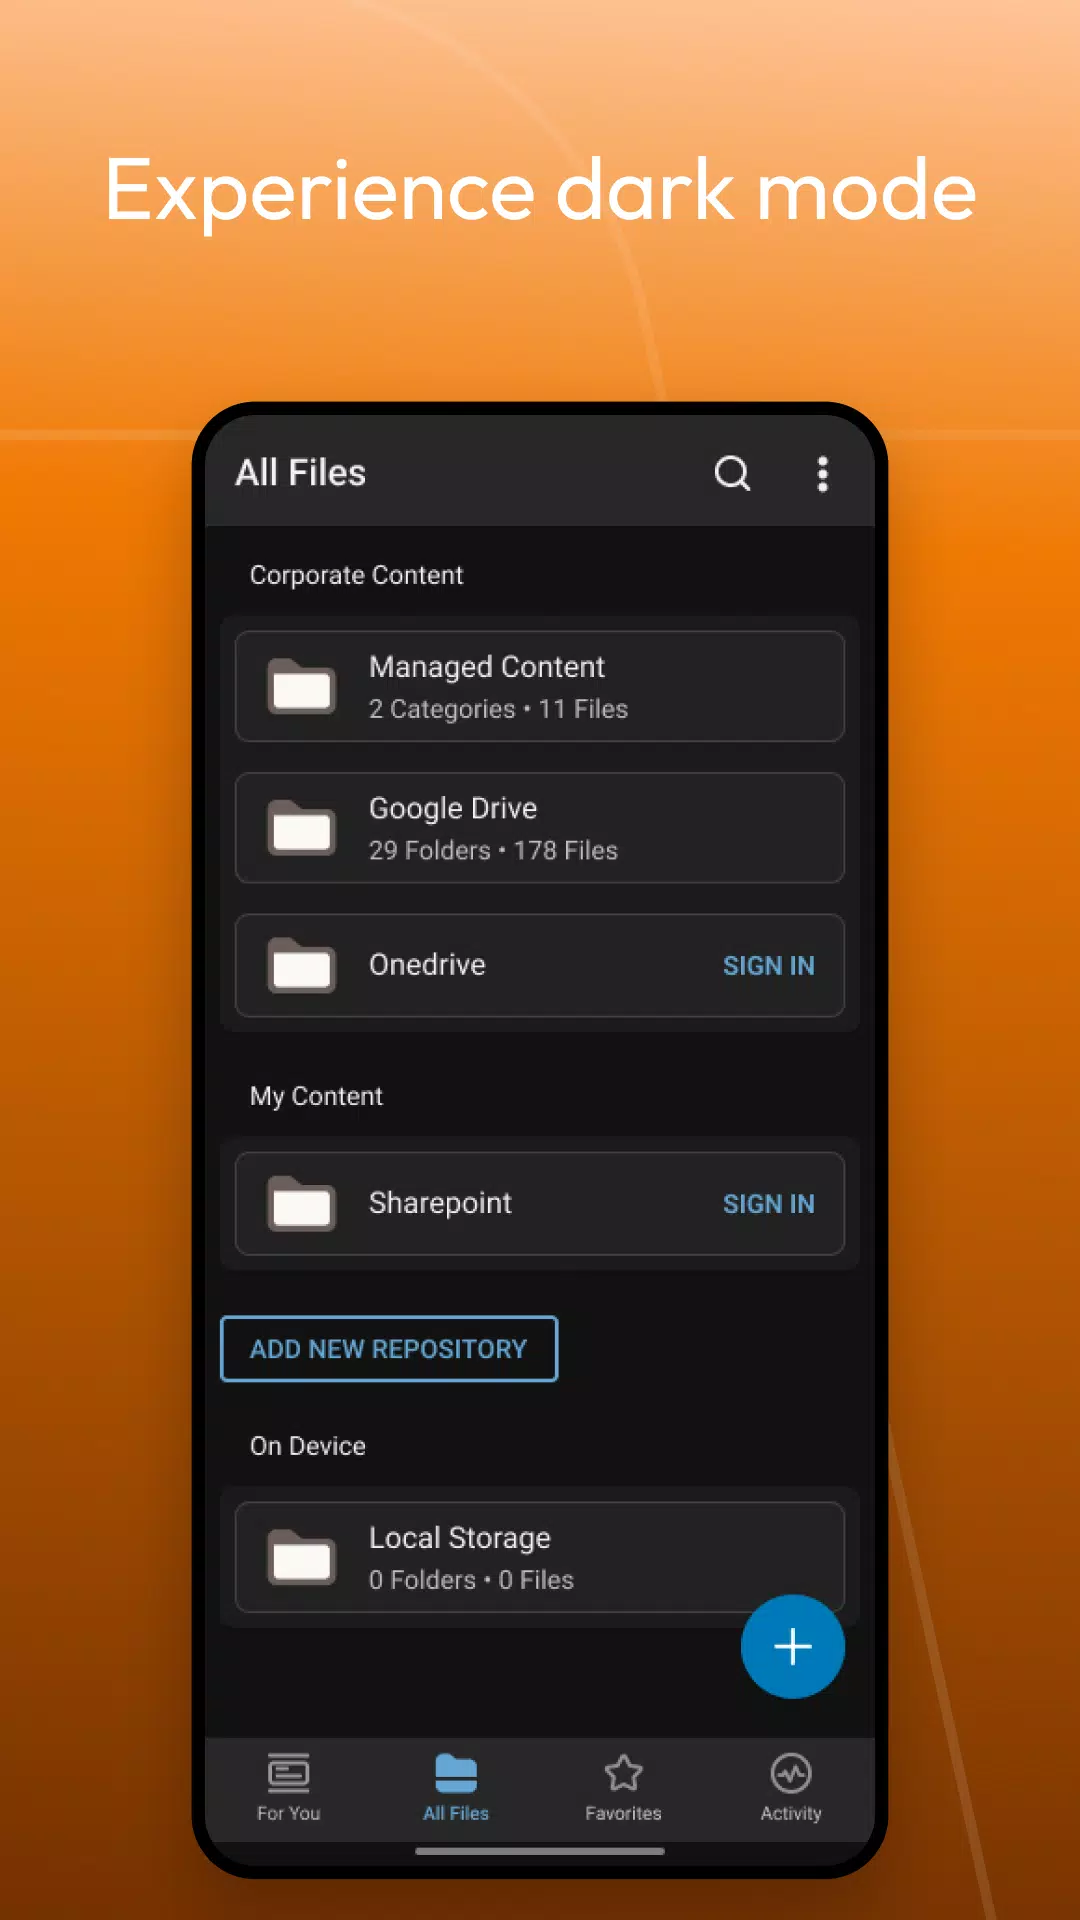Open search in All Files header
The height and width of the screenshot is (1920, 1080).
pos(732,473)
